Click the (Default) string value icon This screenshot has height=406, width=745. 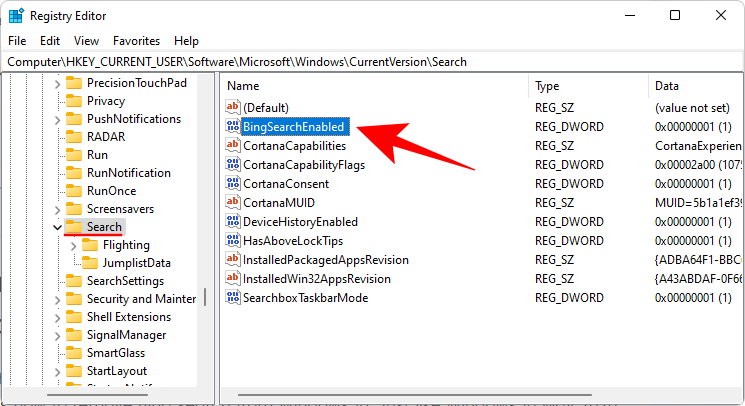[233, 107]
